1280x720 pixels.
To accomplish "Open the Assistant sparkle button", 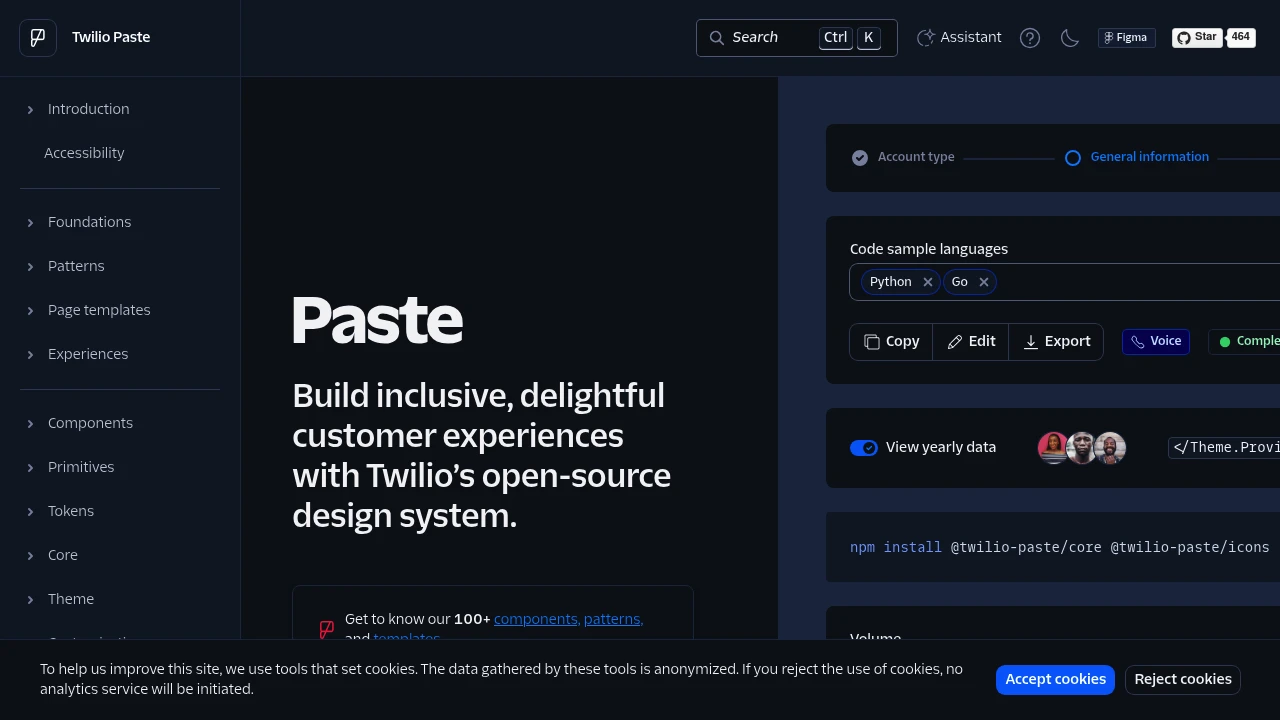I will tap(959, 38).
